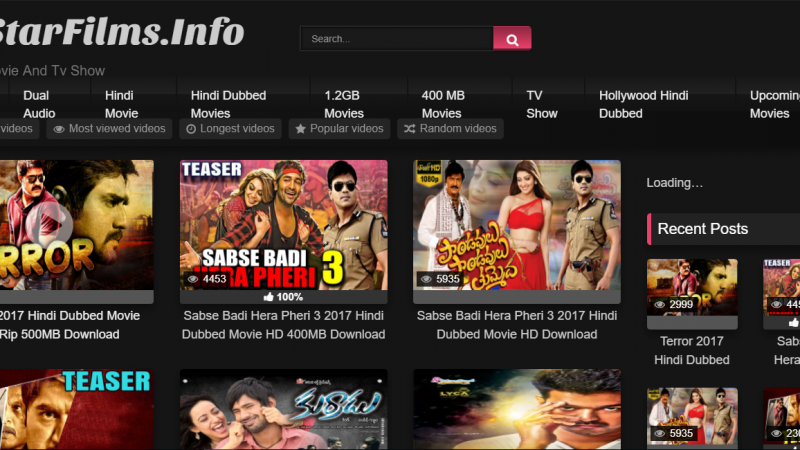The image size is (800, 450).
Task: Open Hollywood Hindi Dubbed menu
Action: pos(643,104)
